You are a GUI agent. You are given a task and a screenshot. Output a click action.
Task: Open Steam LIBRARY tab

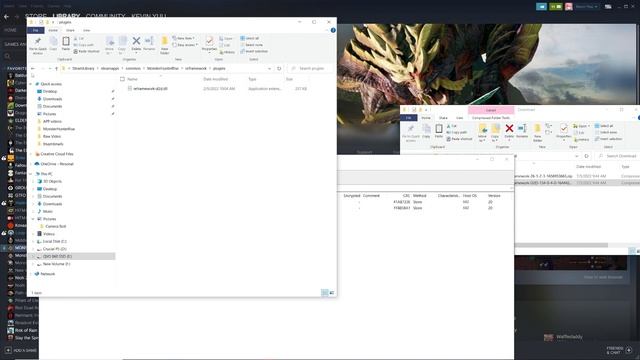[66, 16]
